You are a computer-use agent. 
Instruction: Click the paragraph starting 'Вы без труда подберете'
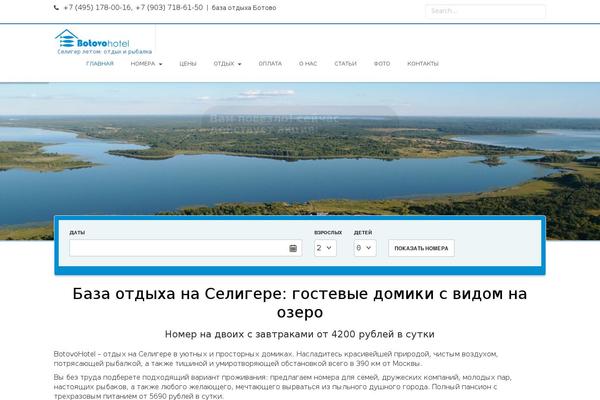click(283, 387)
